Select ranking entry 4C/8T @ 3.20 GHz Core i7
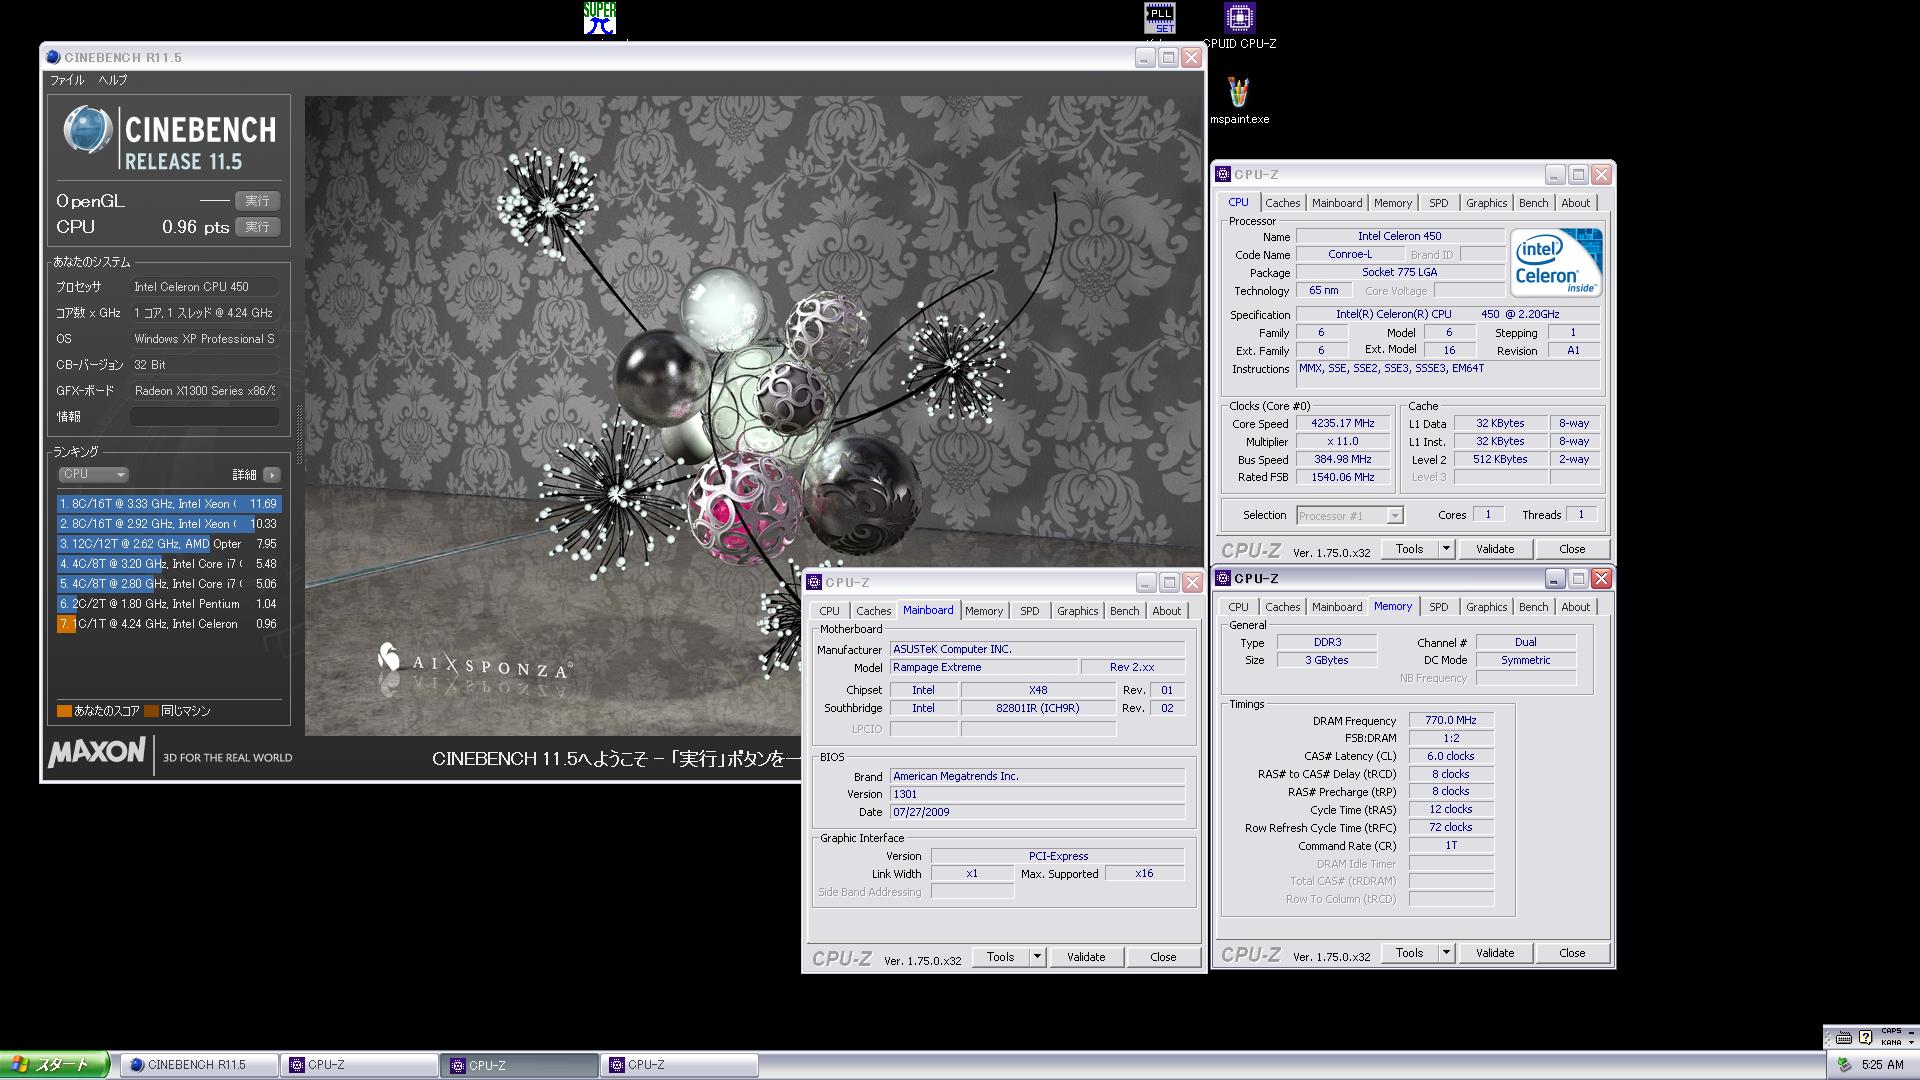 point(168,564)
